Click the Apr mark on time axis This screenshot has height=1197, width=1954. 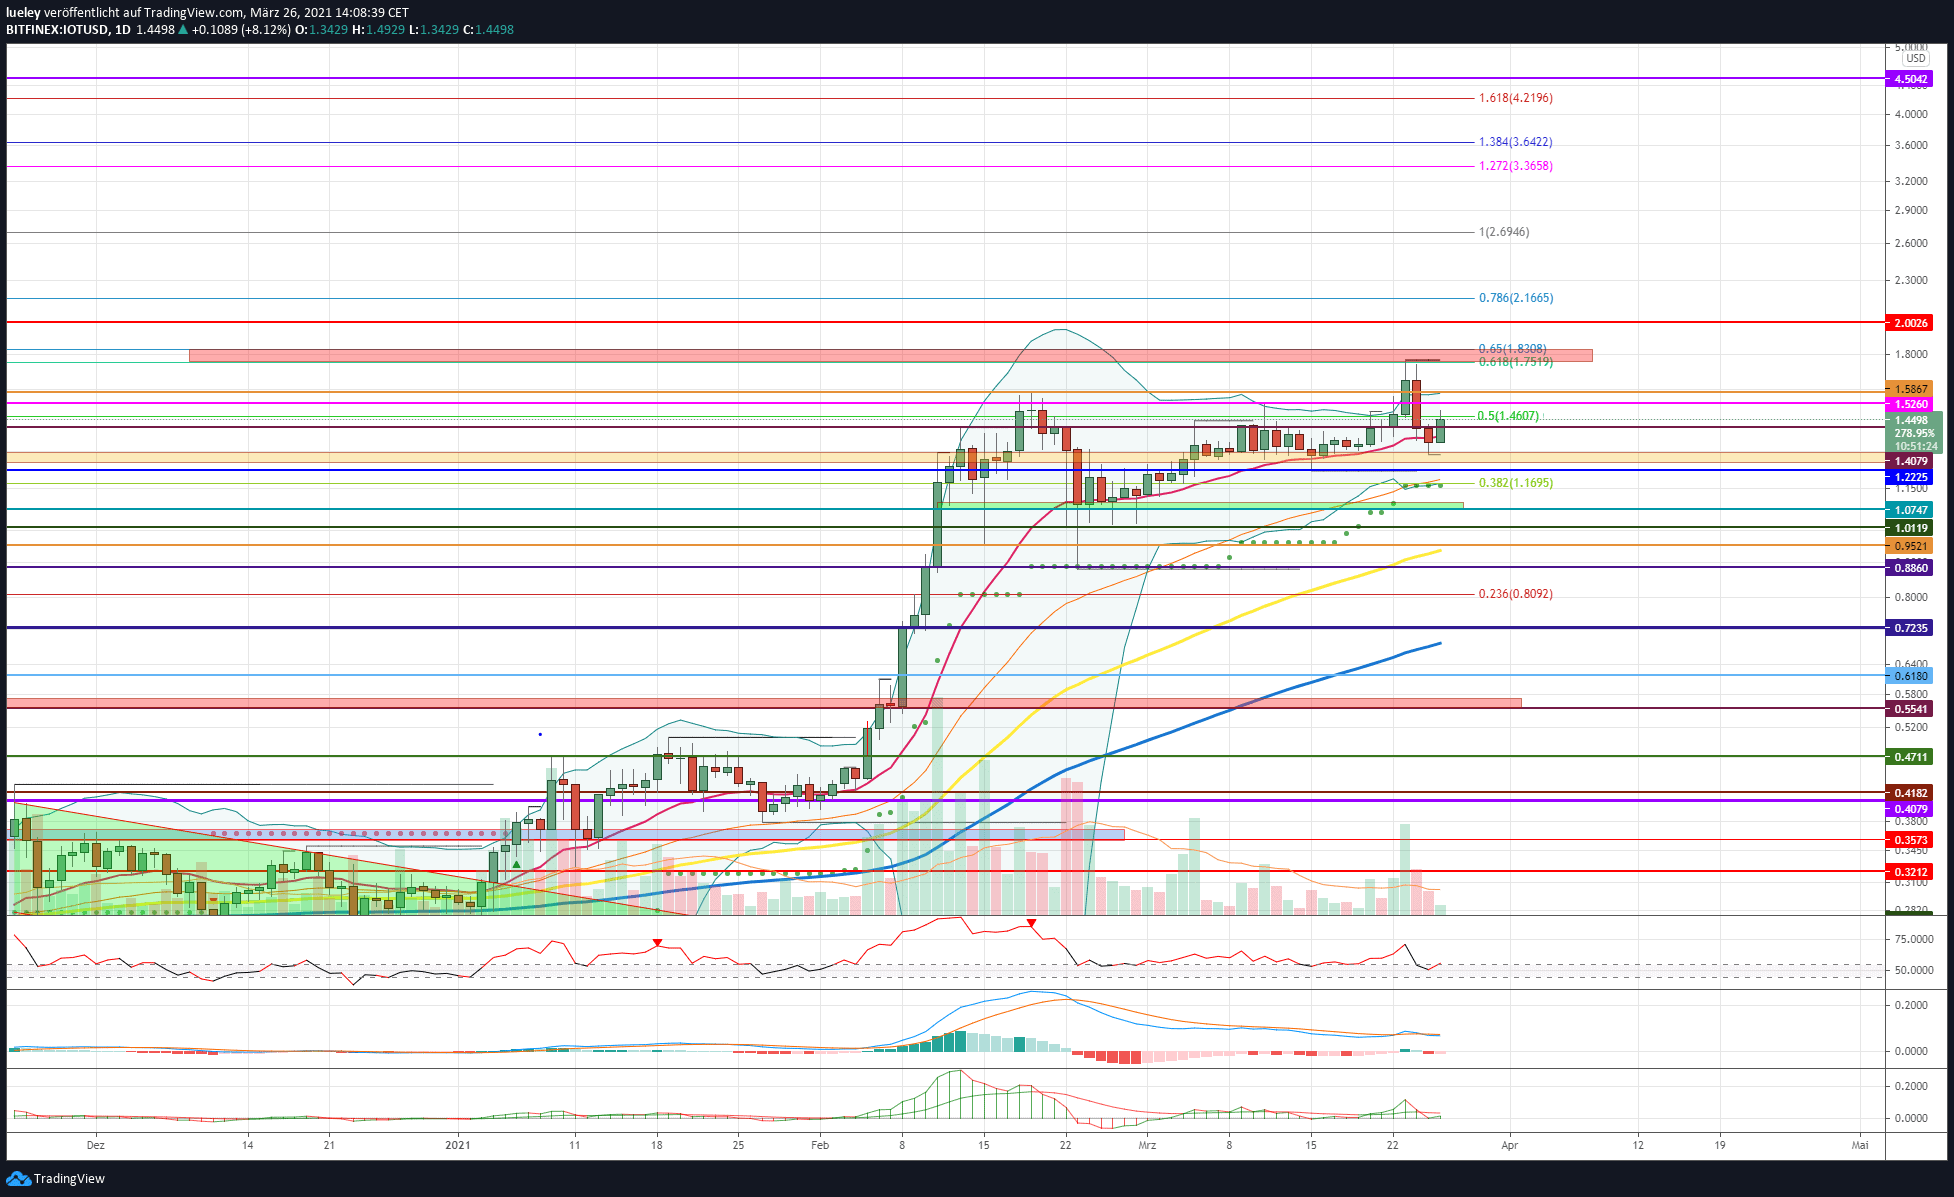[1510, 1145]
